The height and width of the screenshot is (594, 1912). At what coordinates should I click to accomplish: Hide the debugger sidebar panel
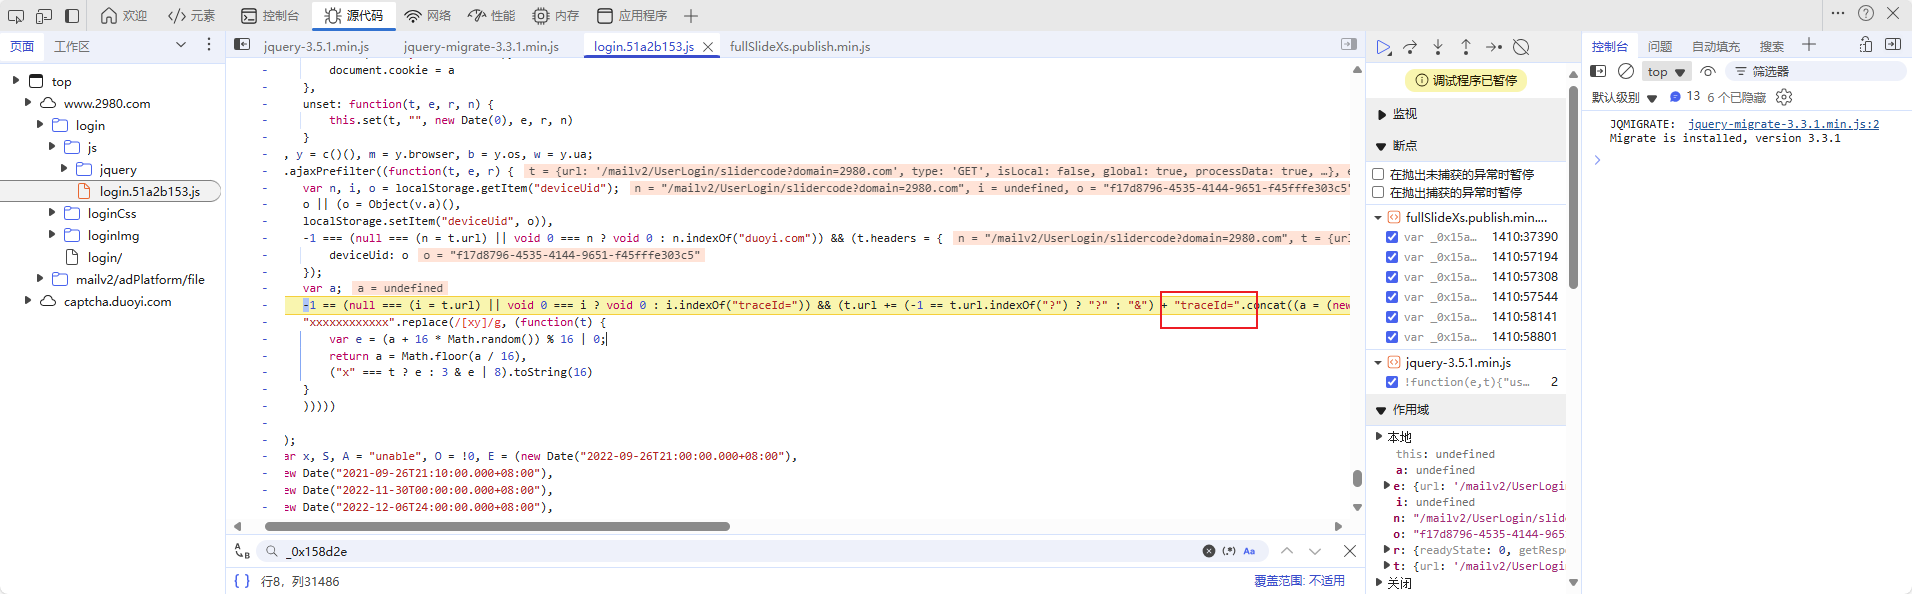(1349, 44)
